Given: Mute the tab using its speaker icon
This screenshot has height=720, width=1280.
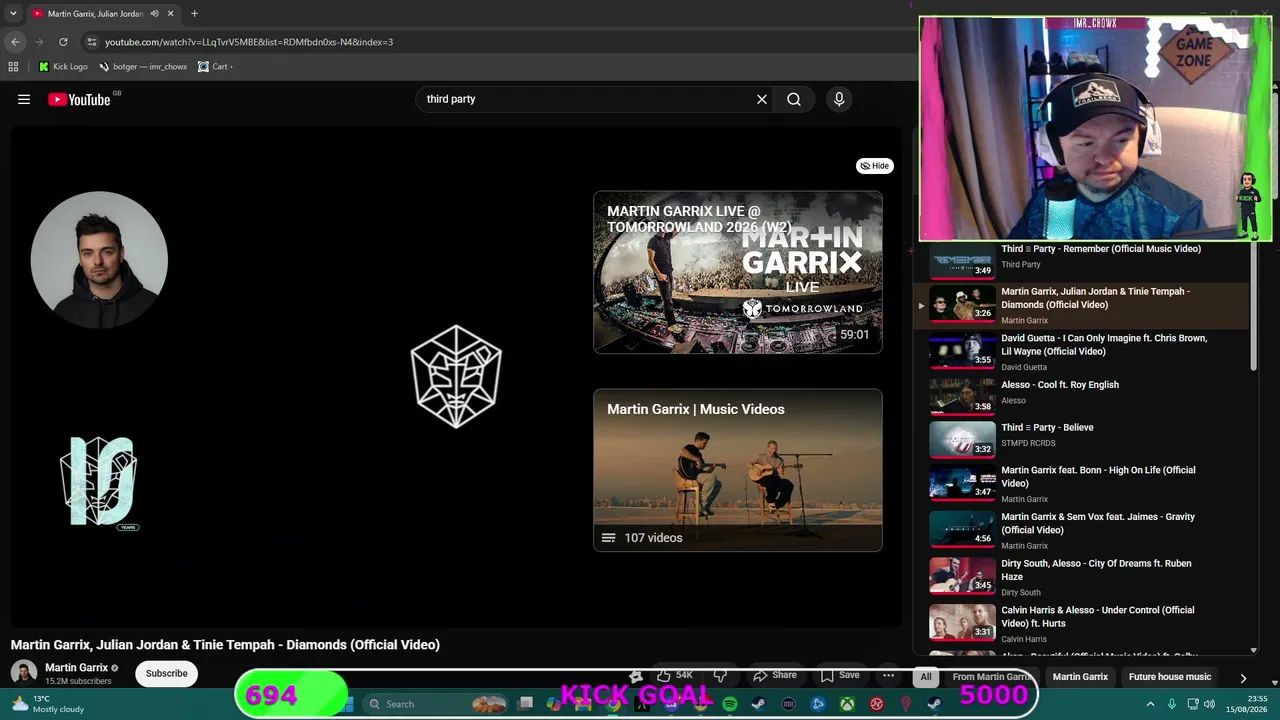Looking at the screenshot, I should pyautogui.click(x=154, y=14).
